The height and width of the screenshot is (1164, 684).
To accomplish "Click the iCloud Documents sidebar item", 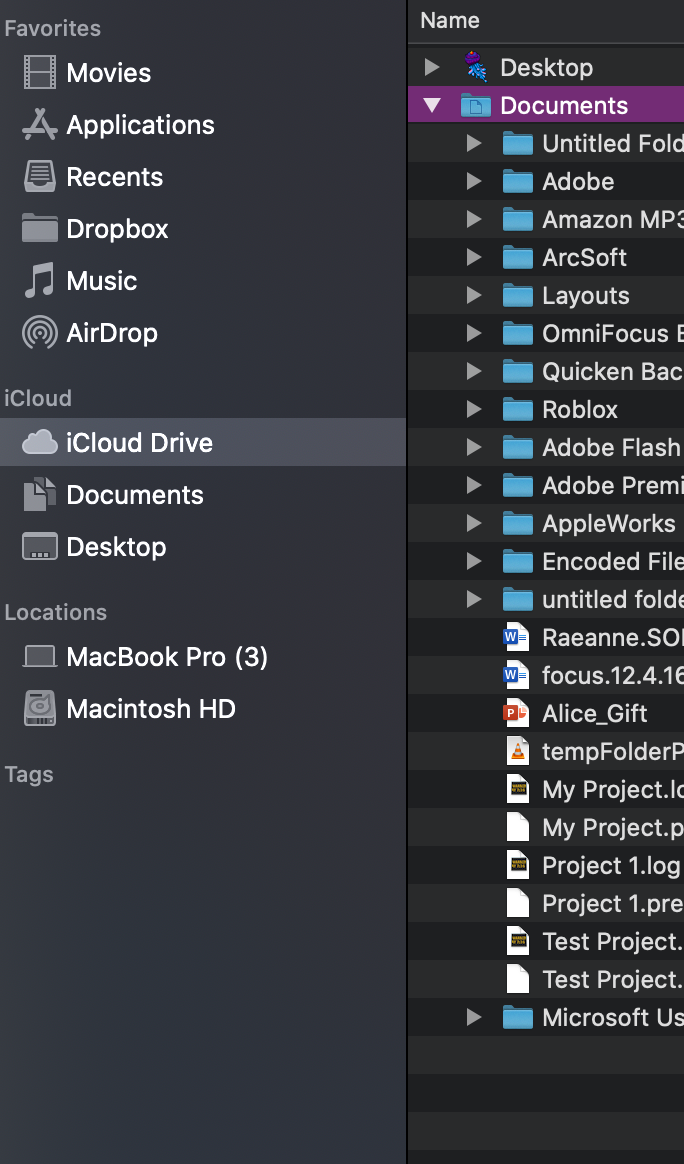I will pyautogui.click(x=134, y=495).
